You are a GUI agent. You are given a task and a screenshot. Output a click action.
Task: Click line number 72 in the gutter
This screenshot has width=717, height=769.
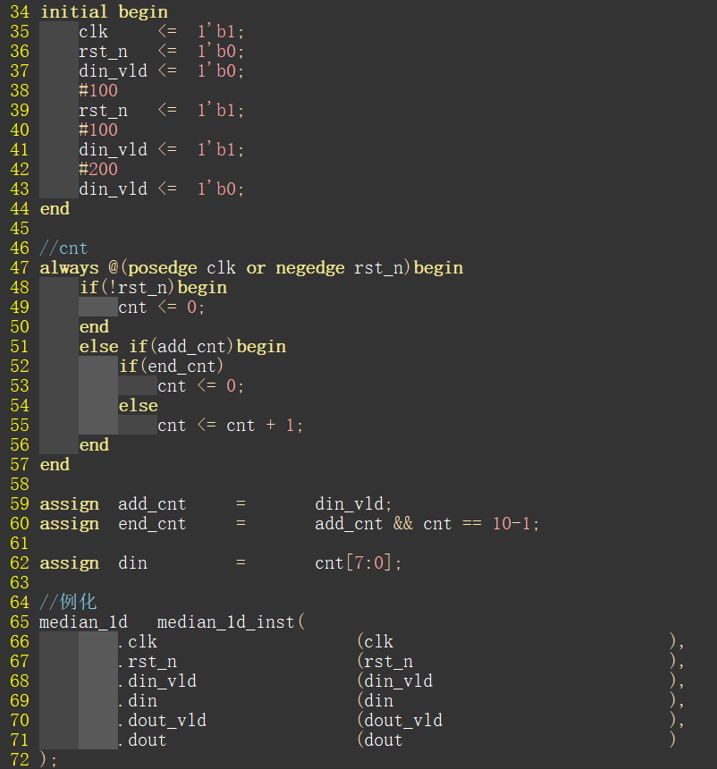click(20, 760)
